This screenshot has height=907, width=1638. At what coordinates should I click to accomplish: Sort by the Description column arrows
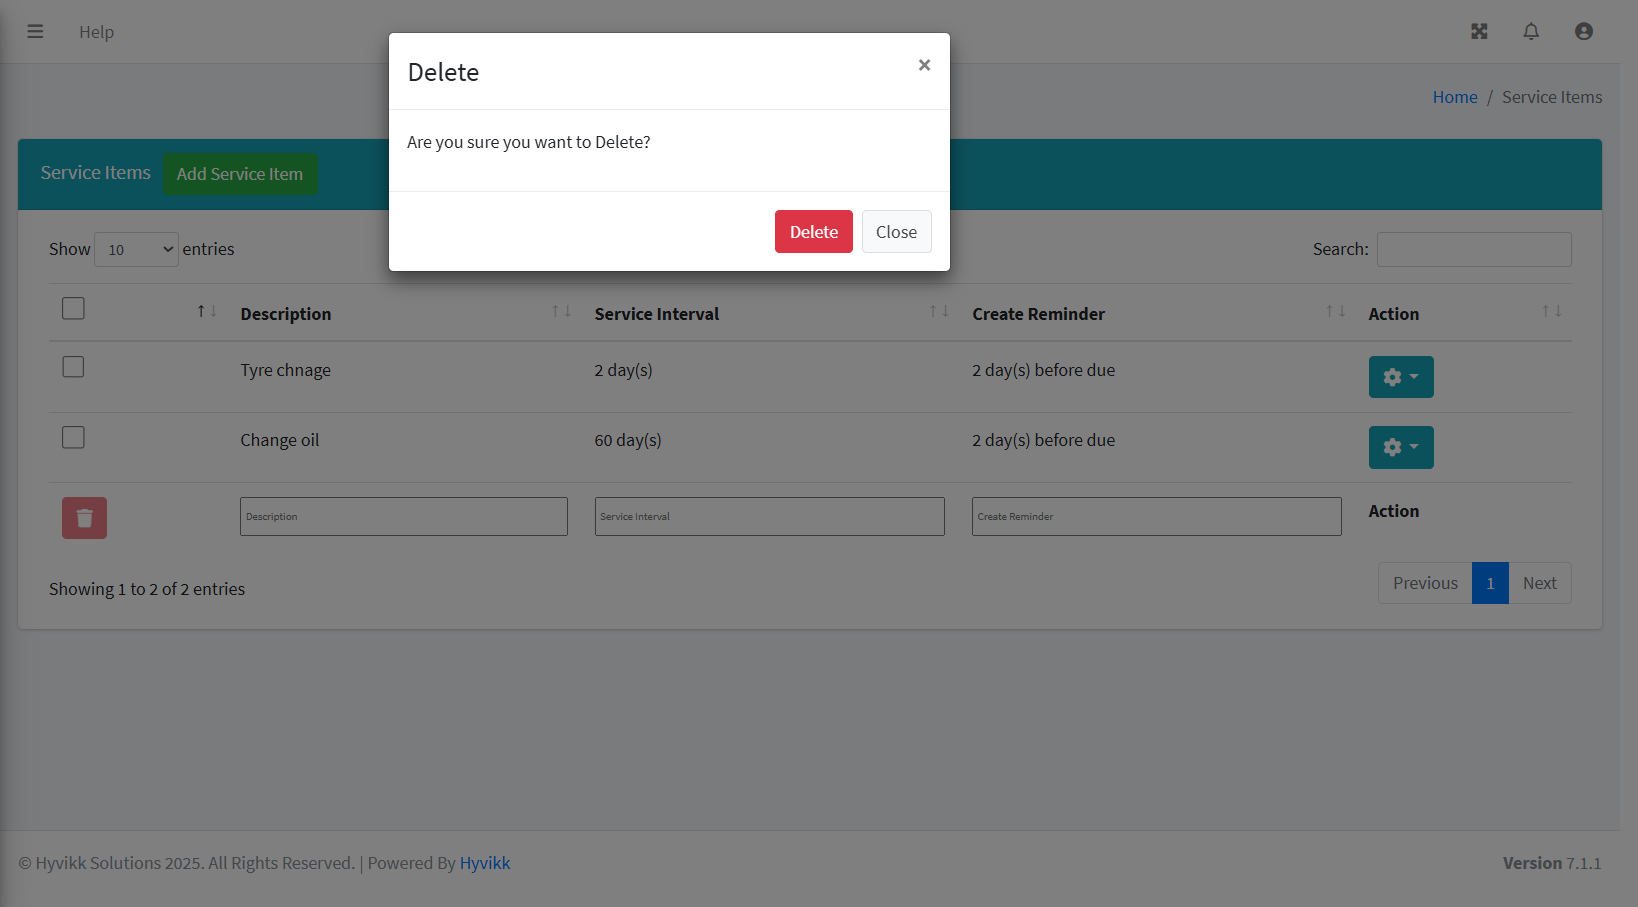(561, 312)
